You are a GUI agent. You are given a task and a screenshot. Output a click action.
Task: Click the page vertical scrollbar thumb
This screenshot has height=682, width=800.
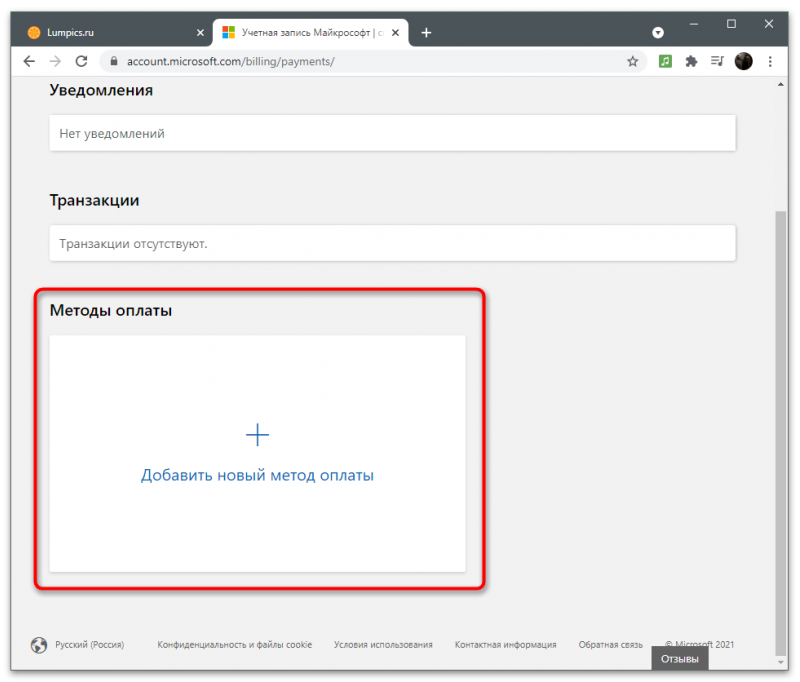[780, 433]
